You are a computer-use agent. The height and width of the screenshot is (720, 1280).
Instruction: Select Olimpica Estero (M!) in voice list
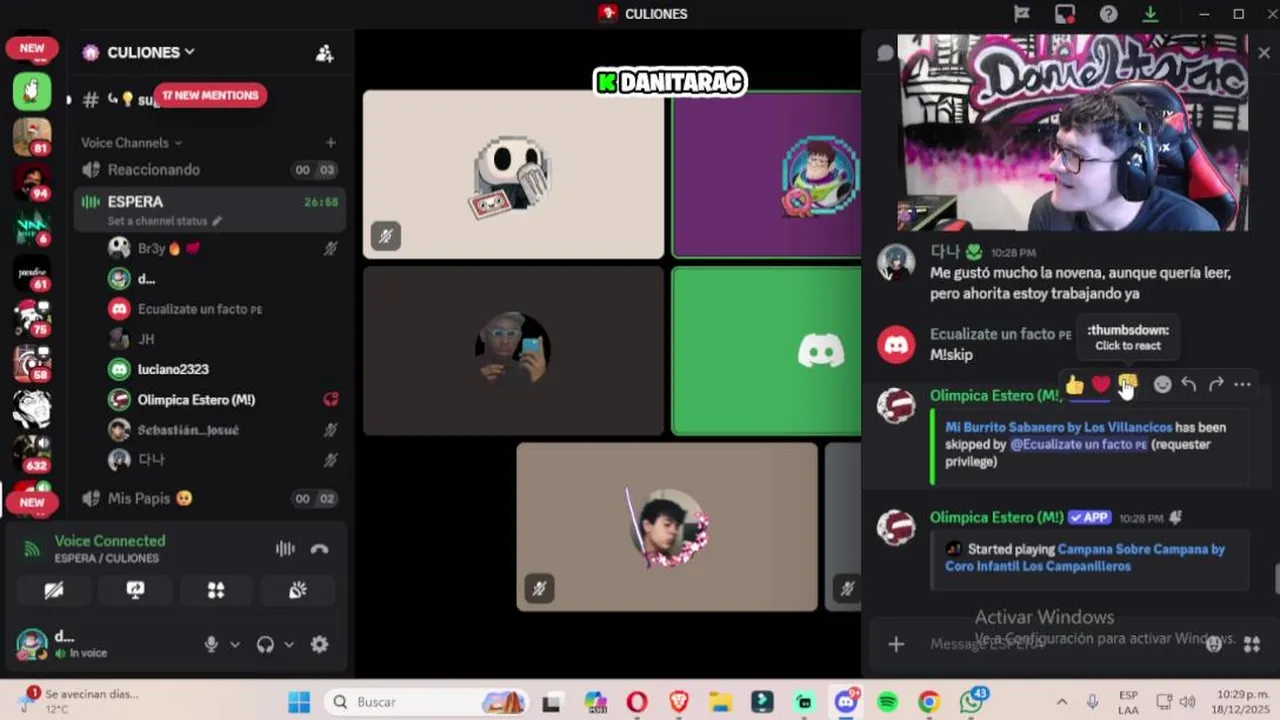[x=225, y=399]
